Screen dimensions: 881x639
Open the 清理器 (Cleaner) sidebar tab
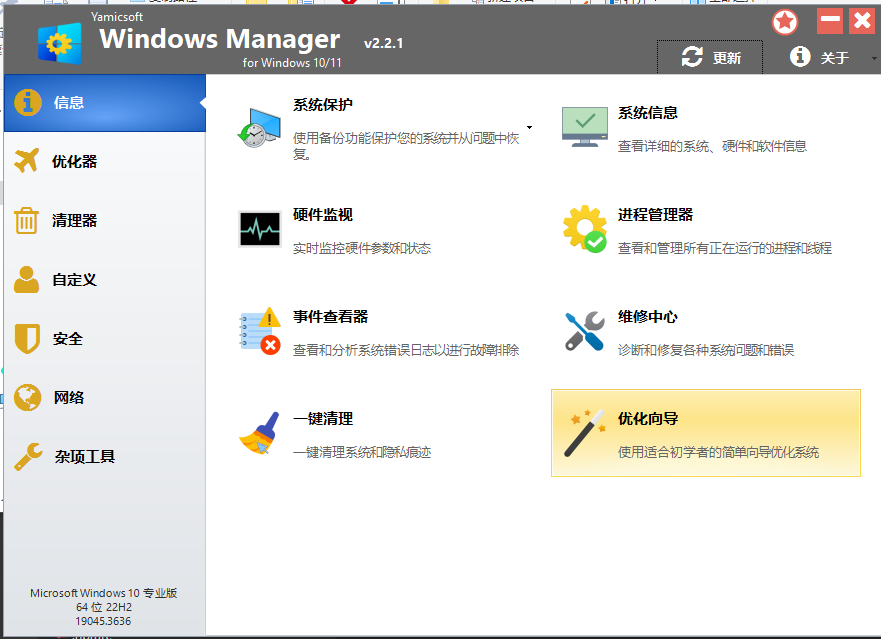click(x=104, y=221)
